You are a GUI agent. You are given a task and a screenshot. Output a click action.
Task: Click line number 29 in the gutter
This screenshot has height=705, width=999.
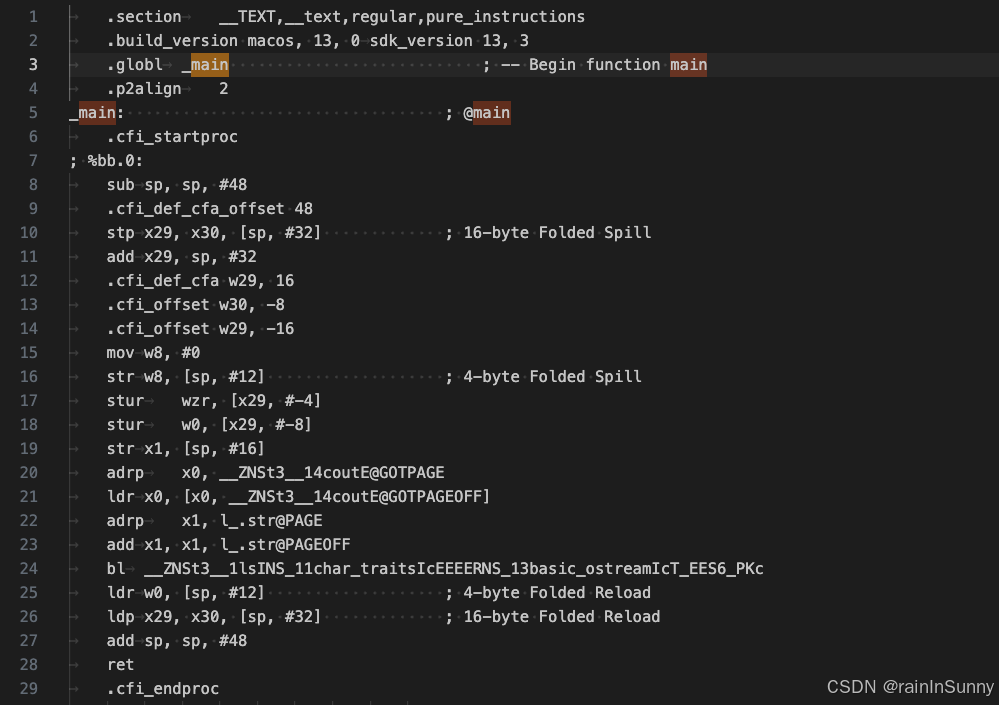click(x=29, y=688)
